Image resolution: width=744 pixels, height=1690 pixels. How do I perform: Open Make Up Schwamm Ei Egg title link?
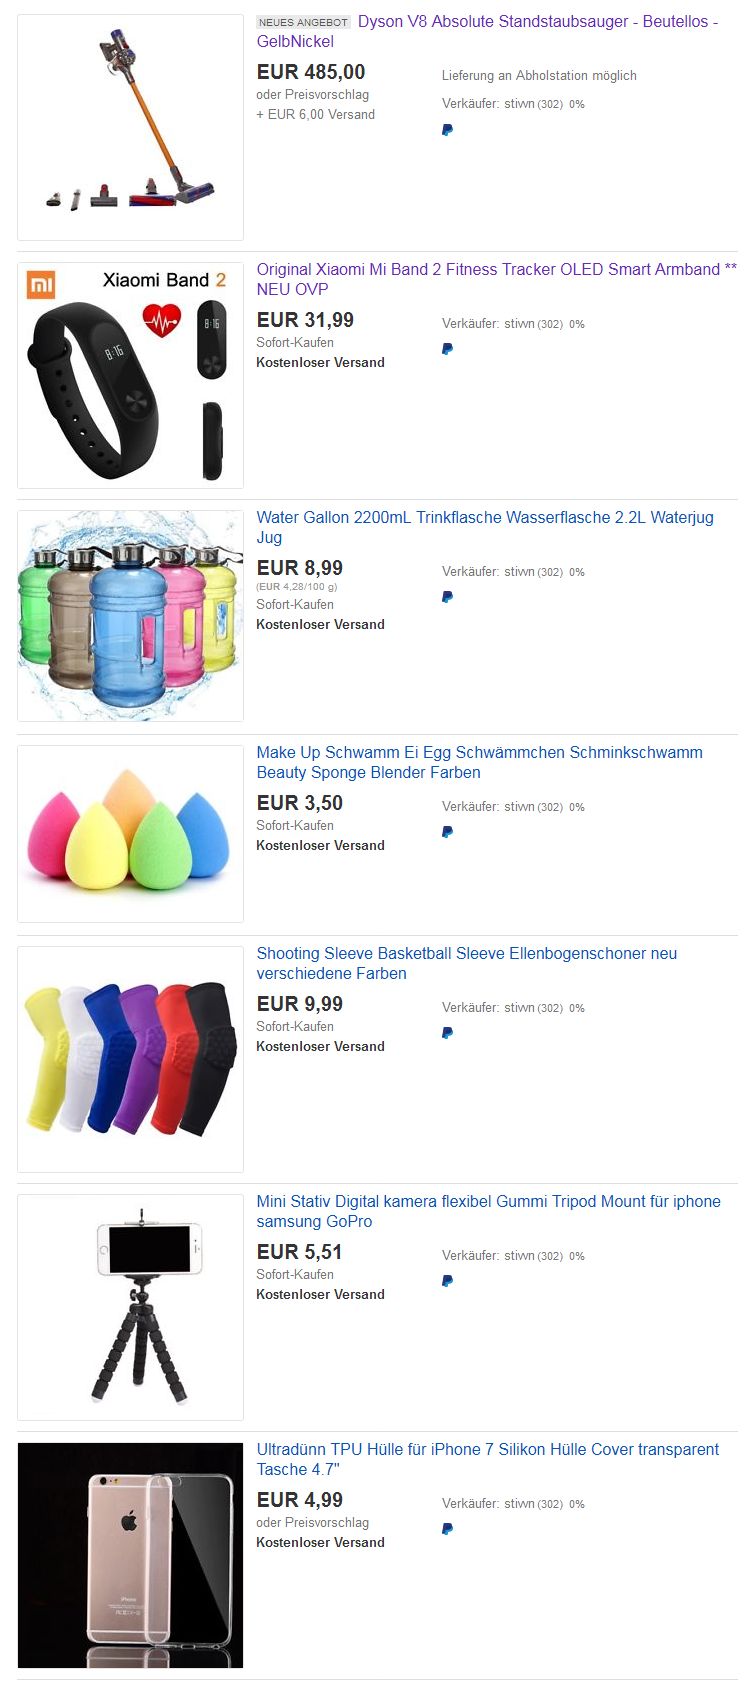[x=479, y=762]
